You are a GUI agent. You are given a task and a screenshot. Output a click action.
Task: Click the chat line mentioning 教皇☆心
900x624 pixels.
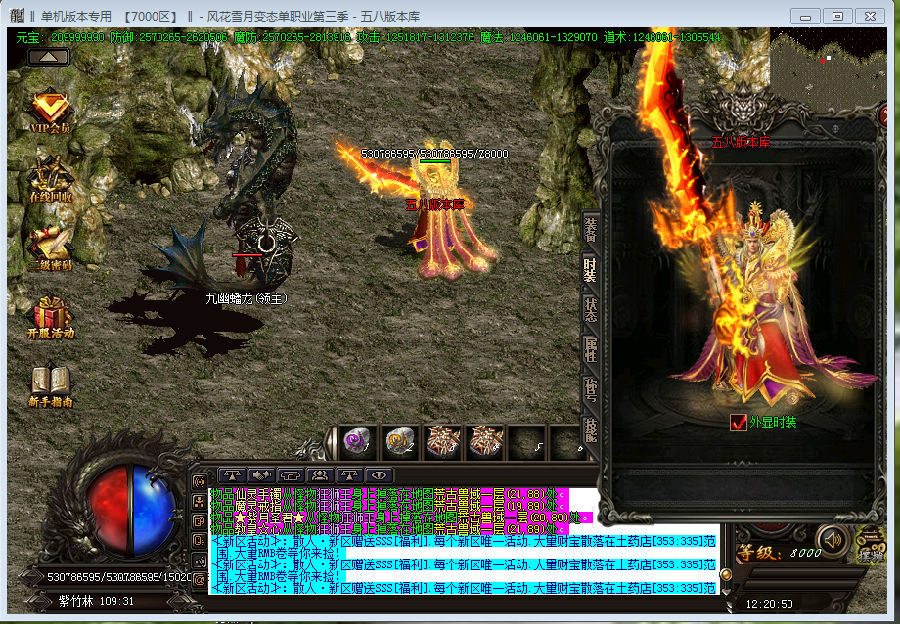point(389,529)
